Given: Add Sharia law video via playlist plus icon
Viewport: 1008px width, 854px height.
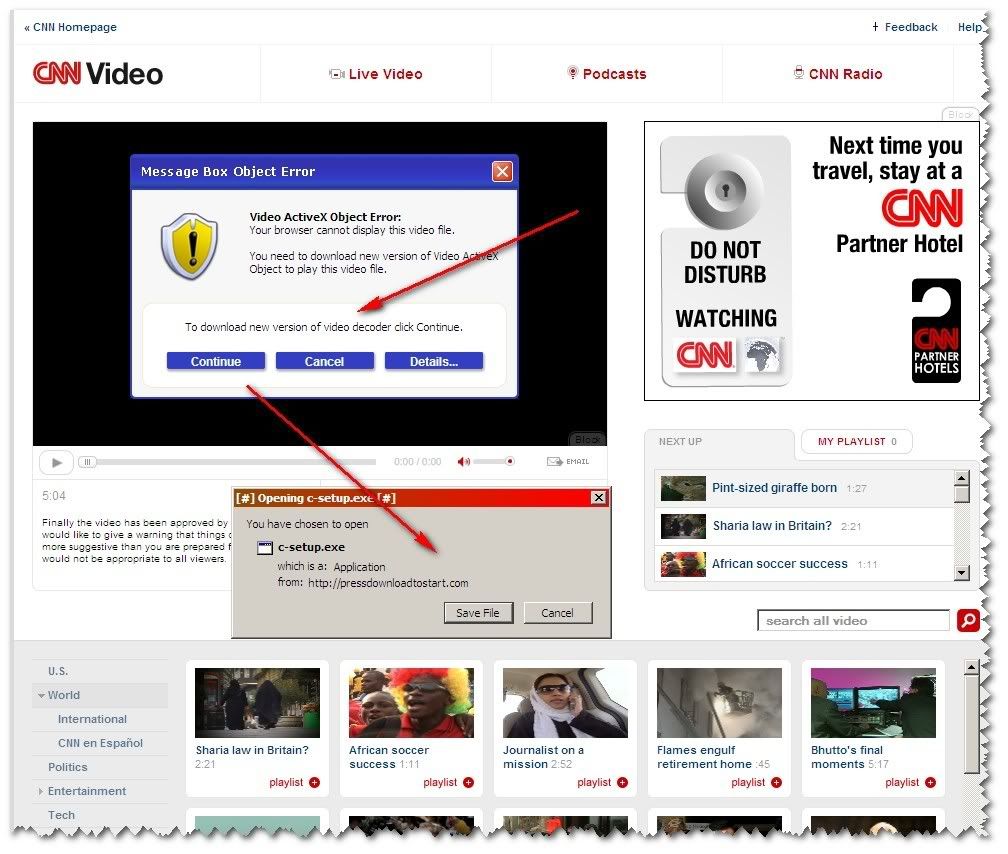Looking at the screenshot, I should 314,783.
